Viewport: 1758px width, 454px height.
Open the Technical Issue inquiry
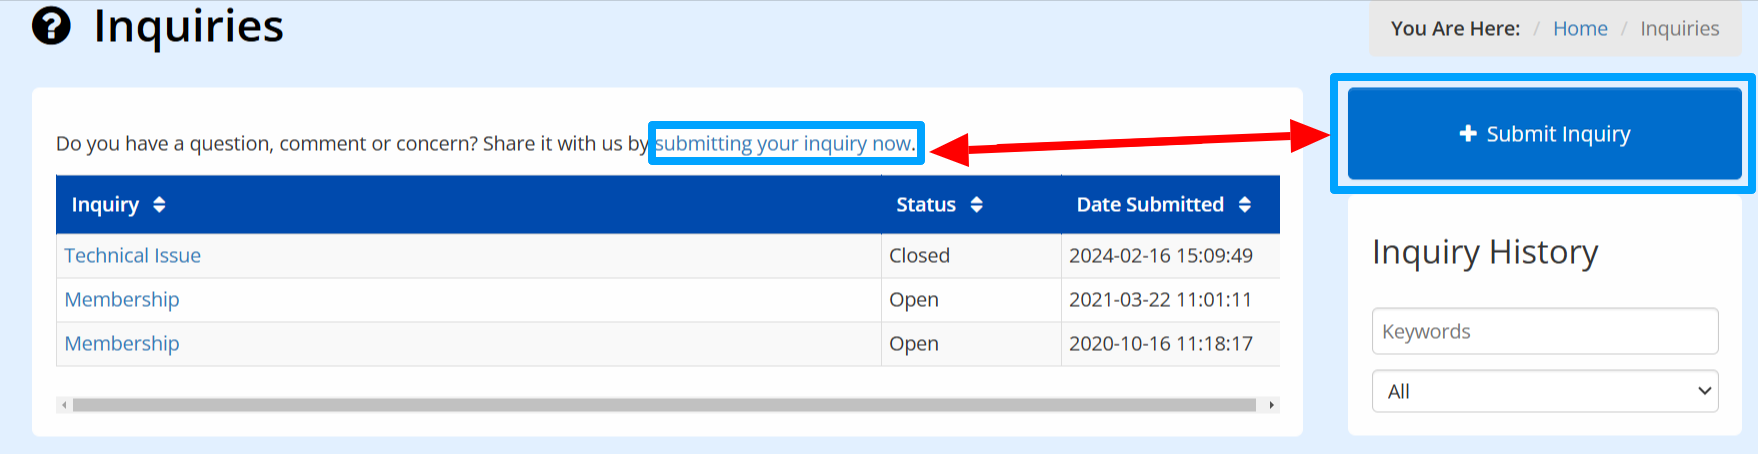coord(133,256)
